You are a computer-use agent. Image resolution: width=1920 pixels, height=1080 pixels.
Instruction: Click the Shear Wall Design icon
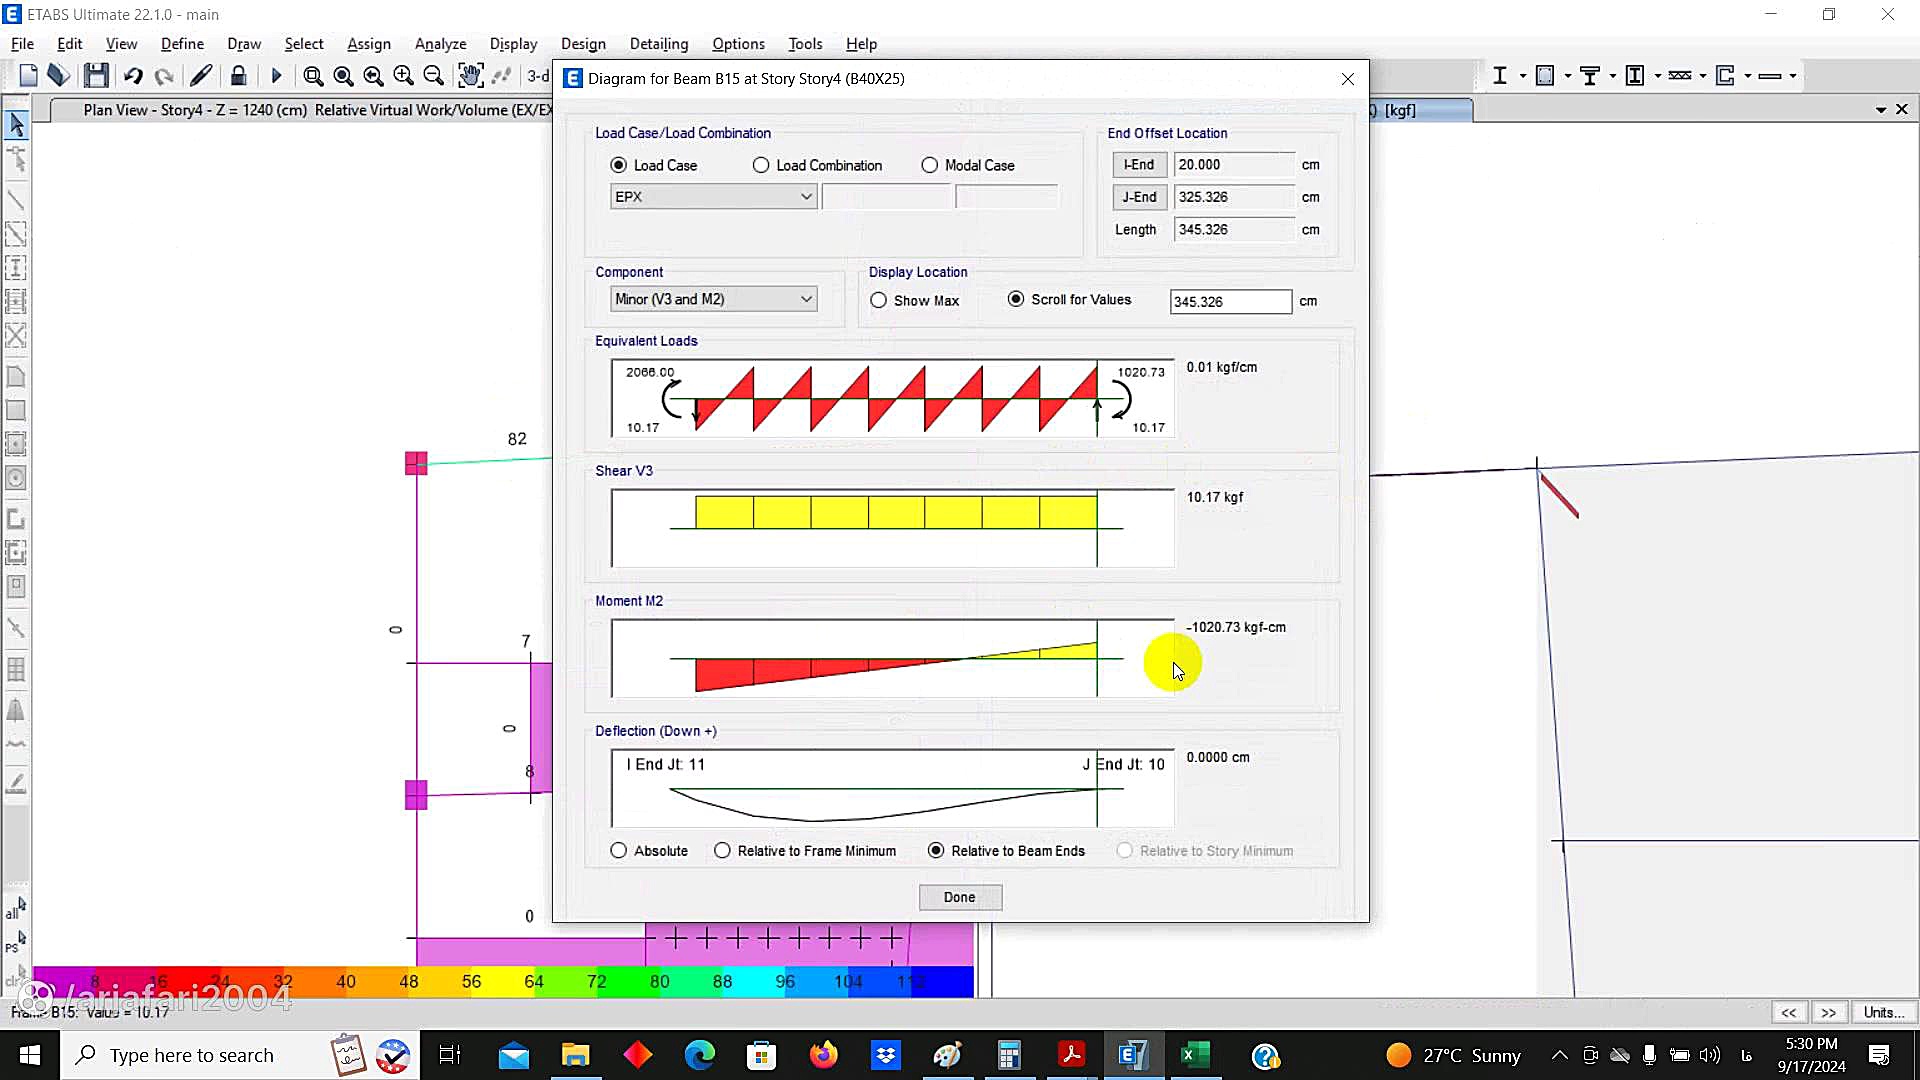coord(1725,76)
